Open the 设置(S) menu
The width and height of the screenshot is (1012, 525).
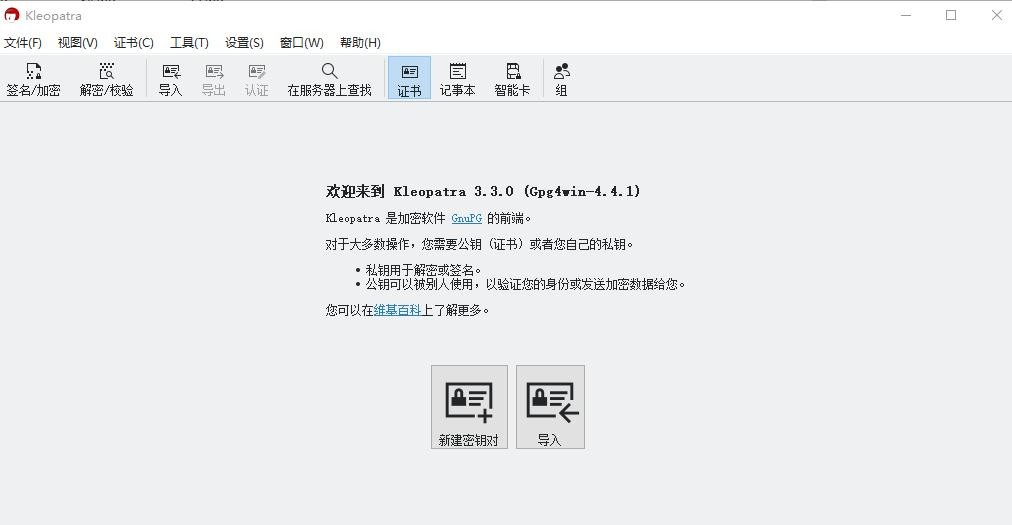244,43
